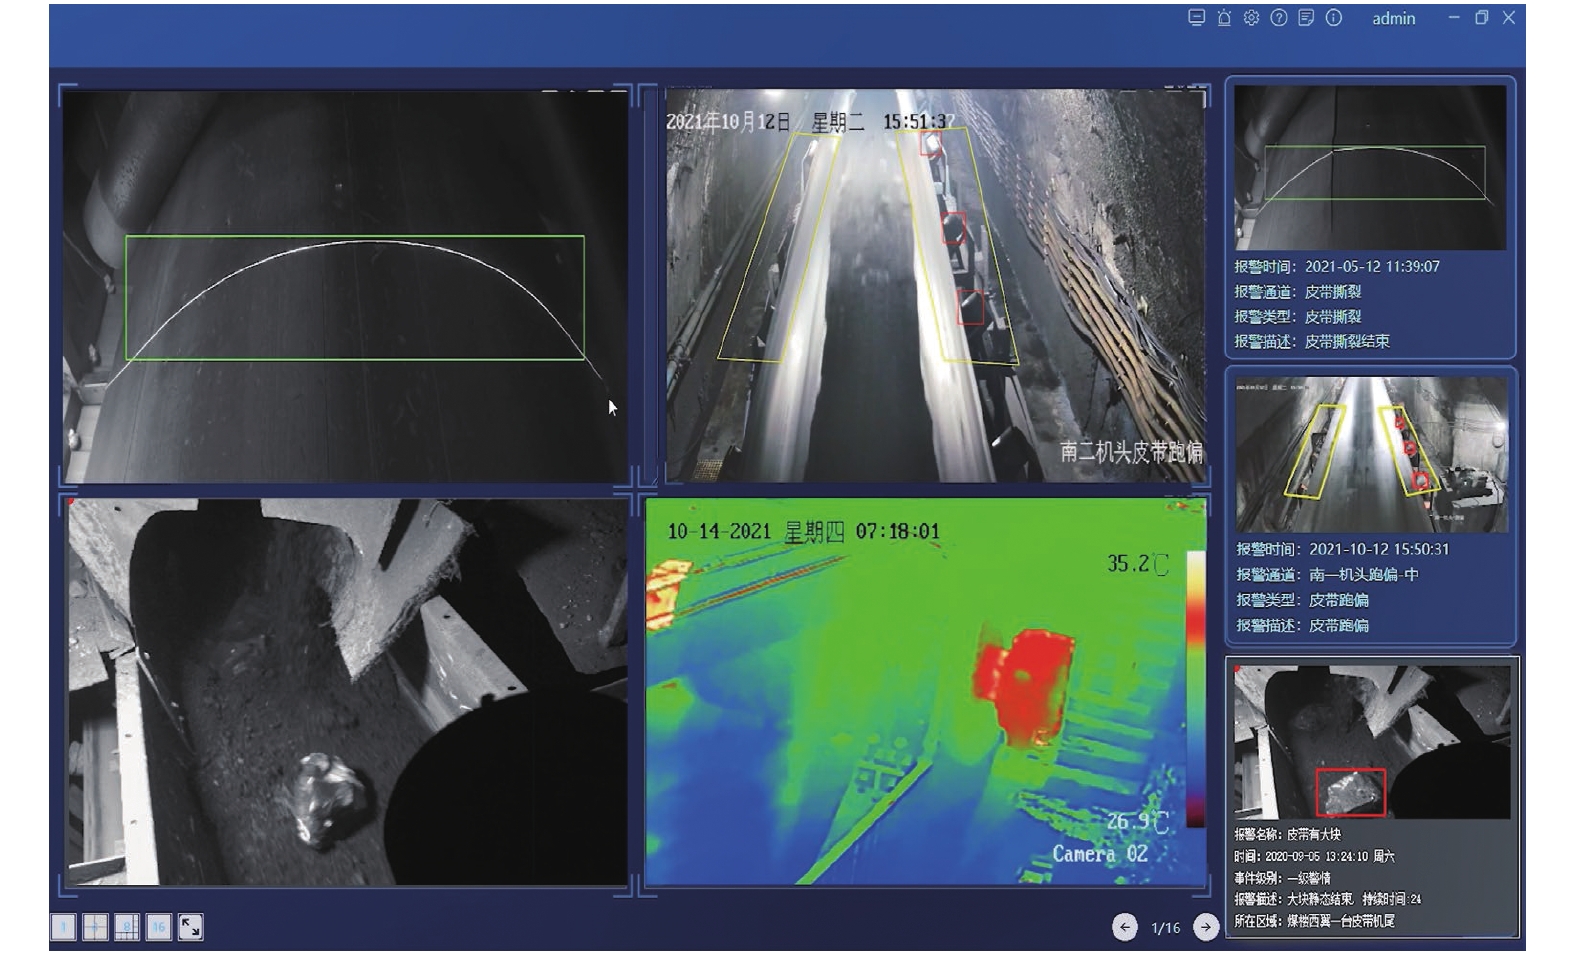
Task: Select the belt deviation camera feed
Action: click(x=935, y=285)
